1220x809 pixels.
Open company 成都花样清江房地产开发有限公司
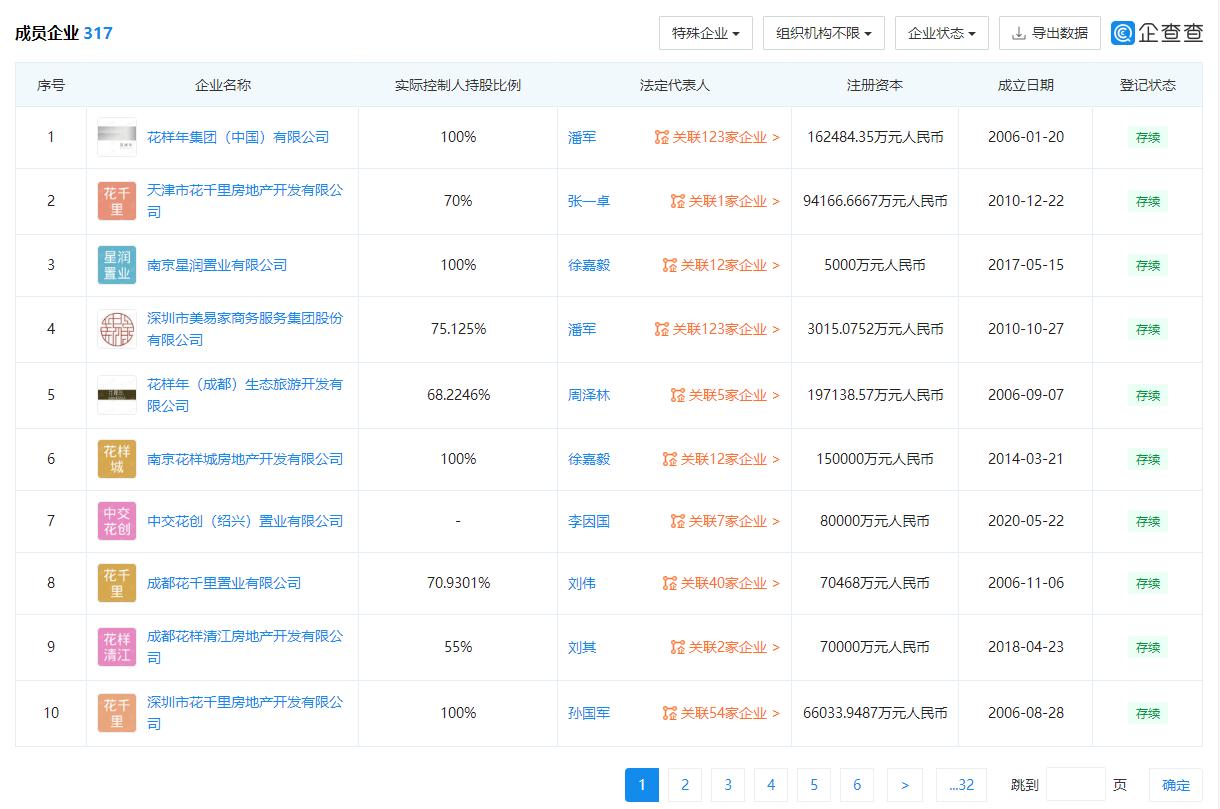pyautogui.click(x=245, y=647)
